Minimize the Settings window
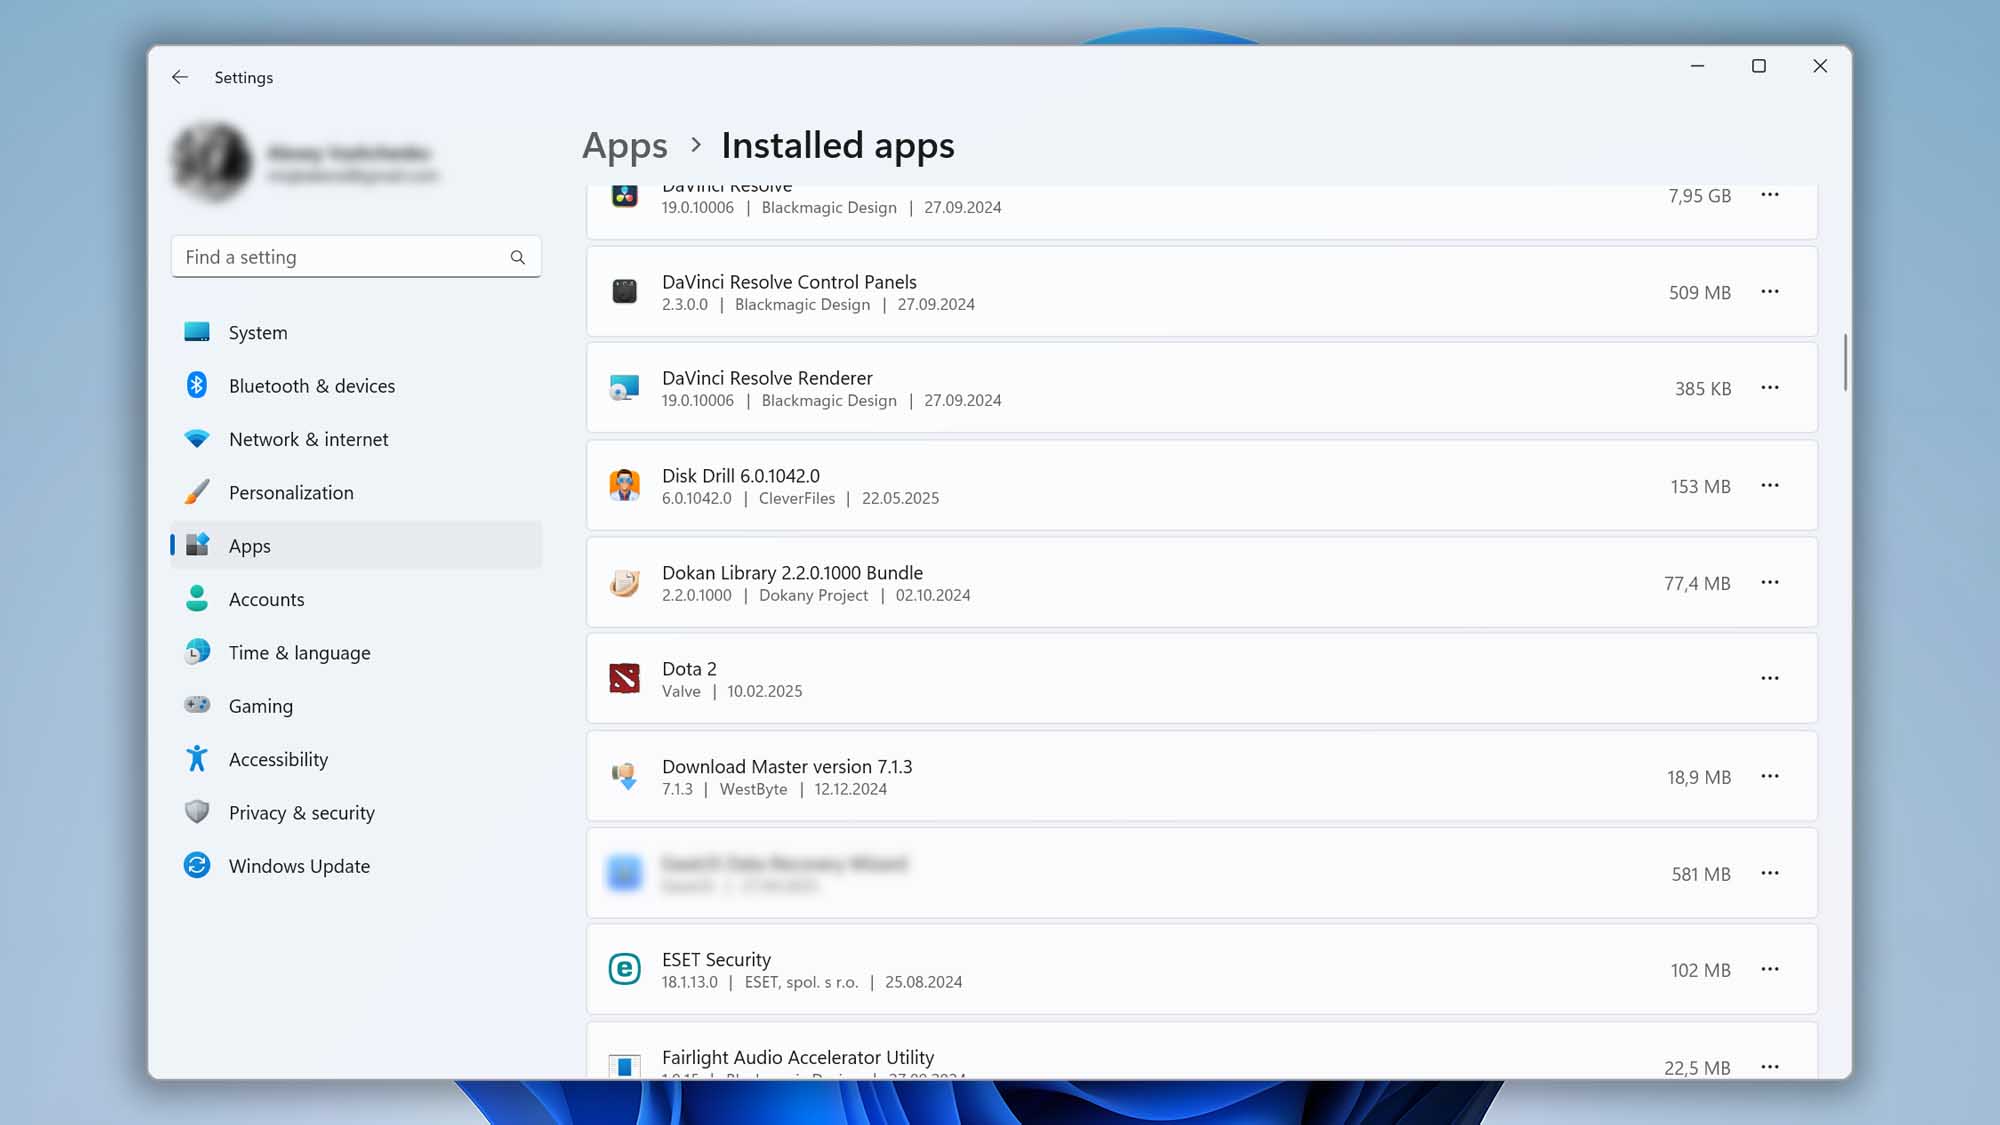2000x1125 pixels. [1697, 66]
